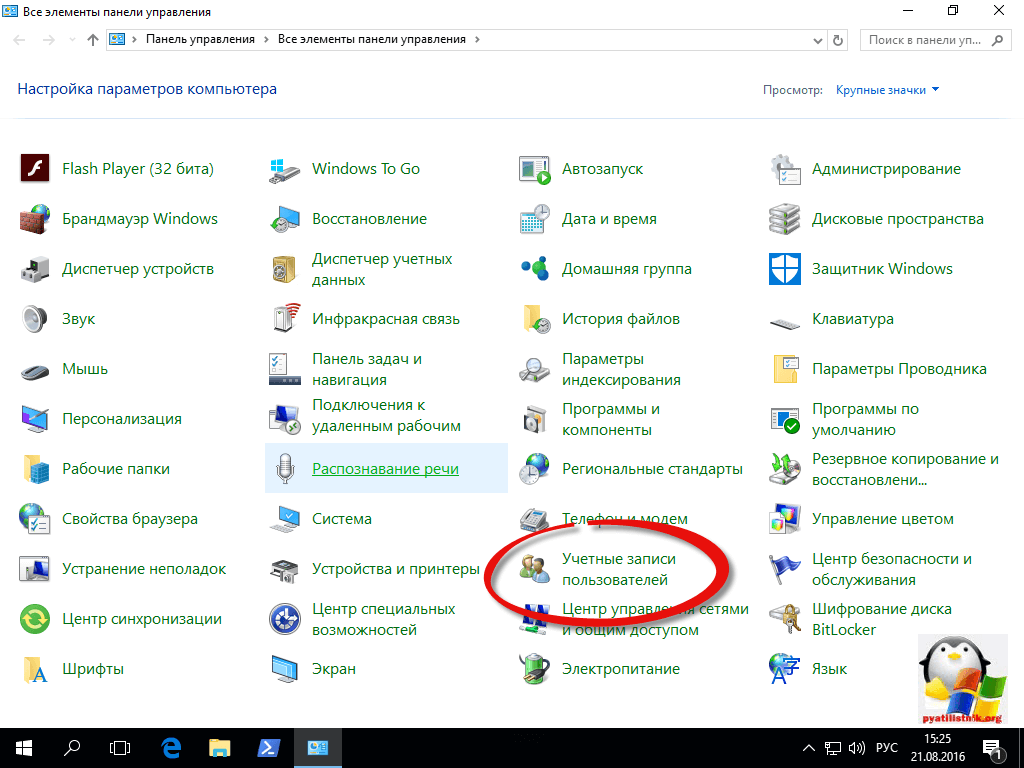Open Microsoft Edge from the taskbar
The height and width of the screenshot is (768, 1024).
click(x=171, y=747)
